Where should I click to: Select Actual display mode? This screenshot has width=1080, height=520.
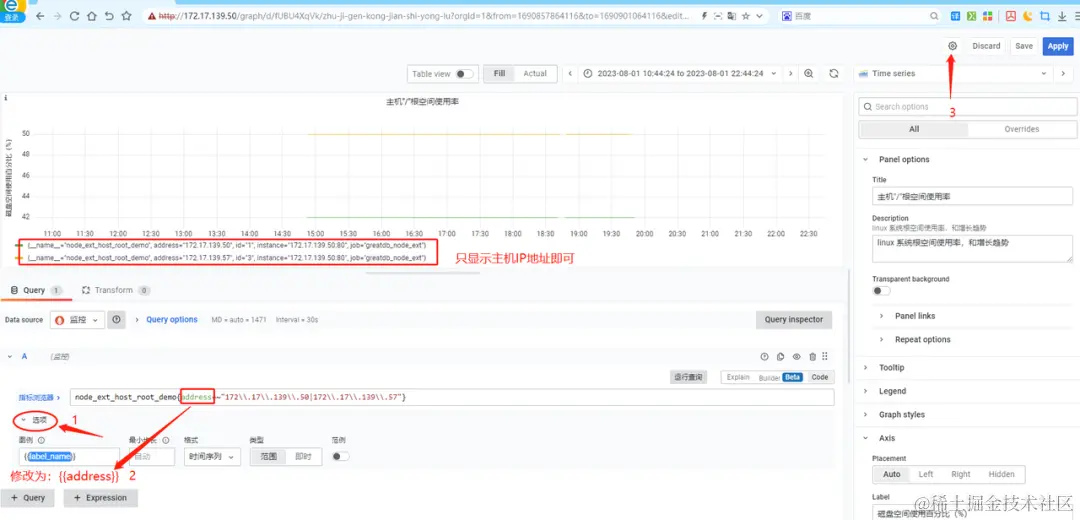tap(535, 74)
